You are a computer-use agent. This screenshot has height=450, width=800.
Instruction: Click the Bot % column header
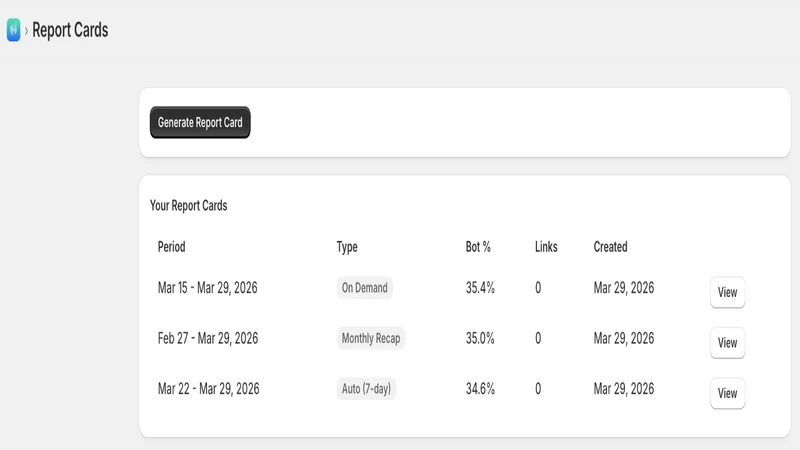point(478,247)
